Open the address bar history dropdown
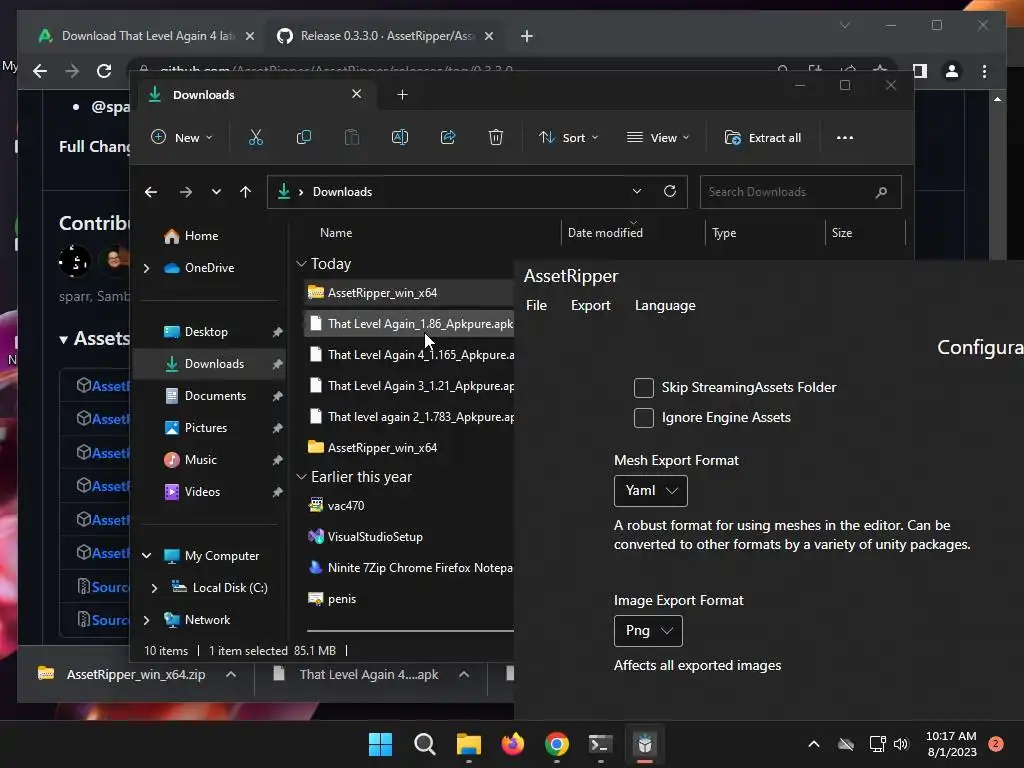The image size is (1024, 768). 636,191
